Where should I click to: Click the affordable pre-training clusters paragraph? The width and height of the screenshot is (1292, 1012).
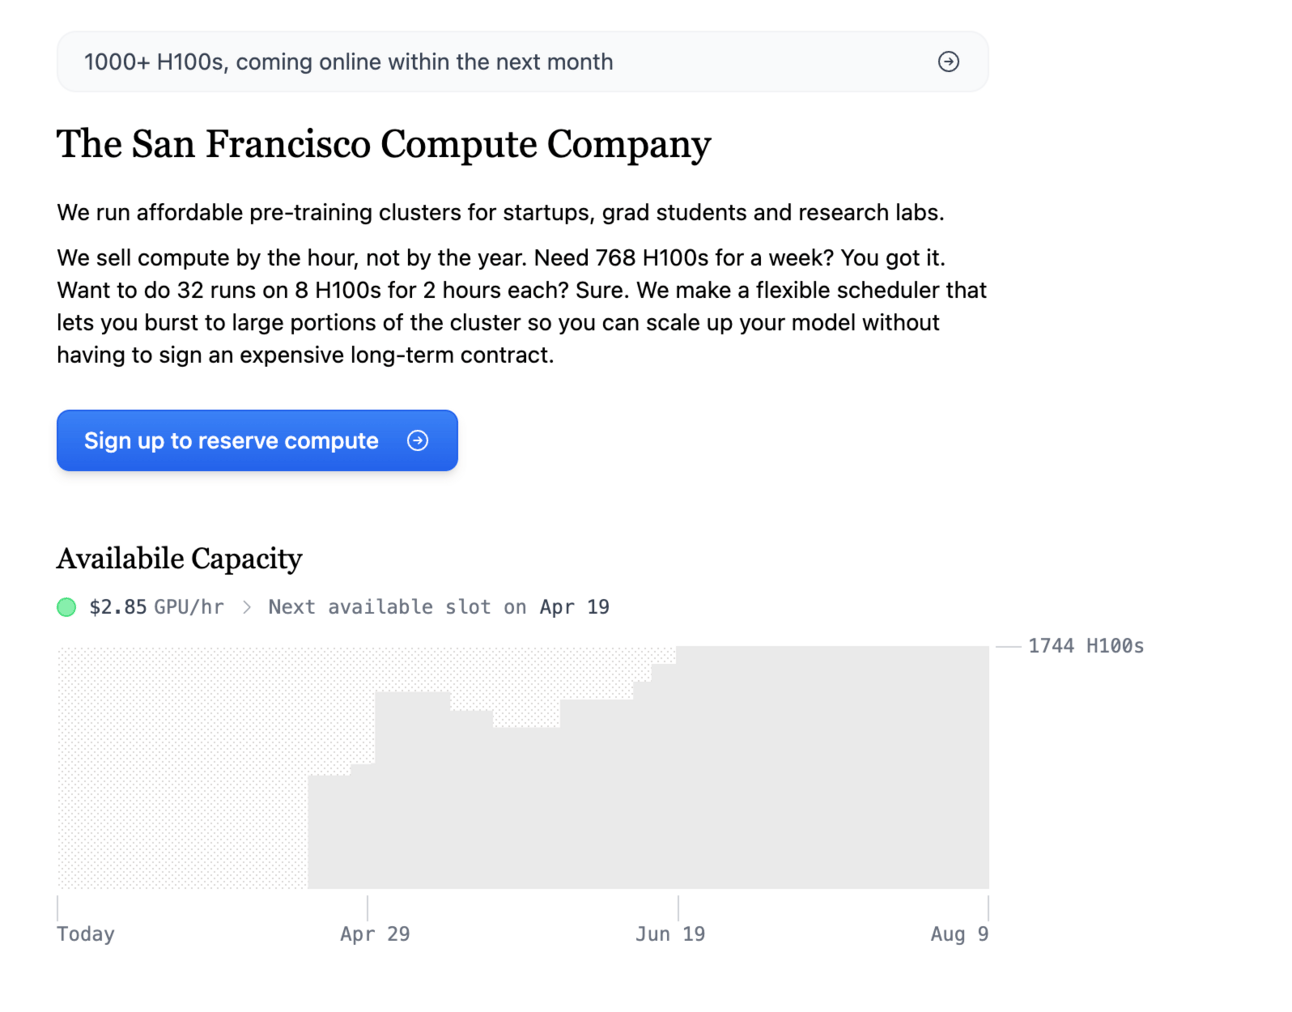point(500,213)
